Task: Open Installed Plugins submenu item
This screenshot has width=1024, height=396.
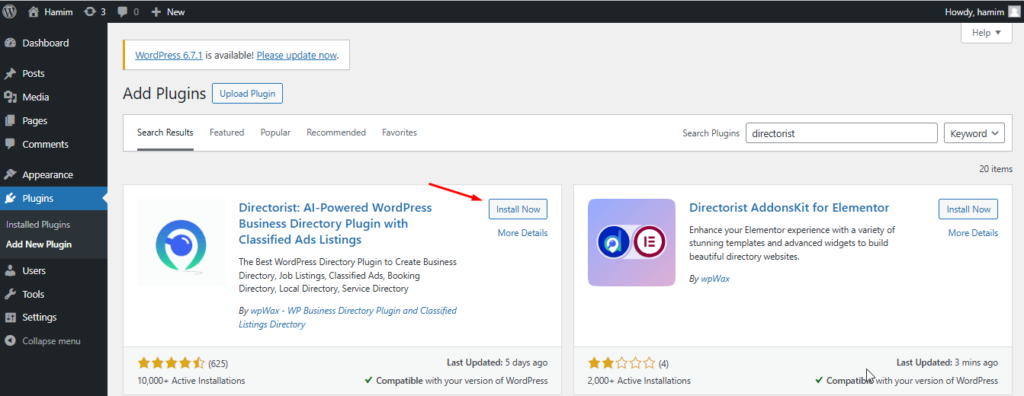Action: pyautogui.click(x=38, y=225)
